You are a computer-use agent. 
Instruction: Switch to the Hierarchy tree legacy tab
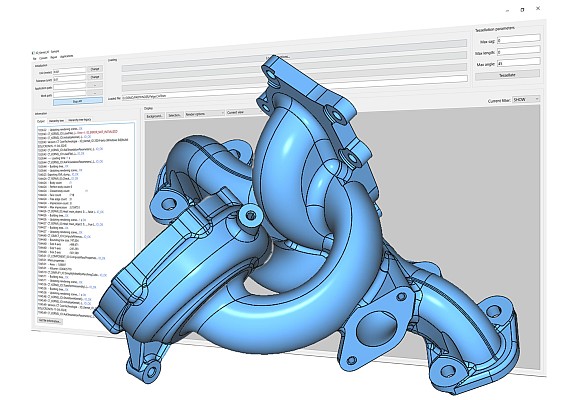point(80,120)
